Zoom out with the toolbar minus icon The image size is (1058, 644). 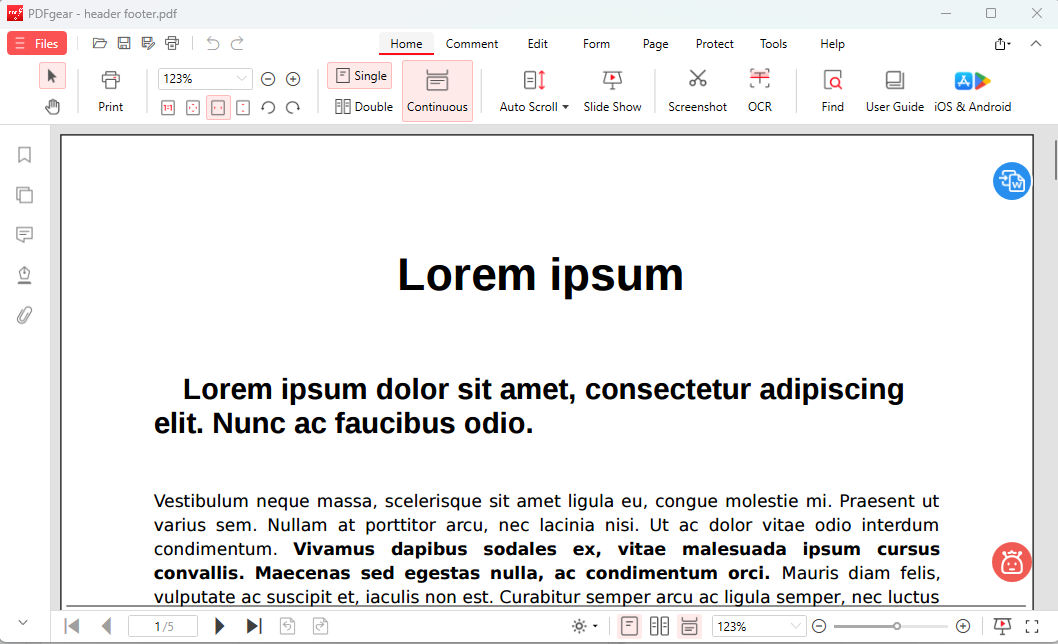268,79
